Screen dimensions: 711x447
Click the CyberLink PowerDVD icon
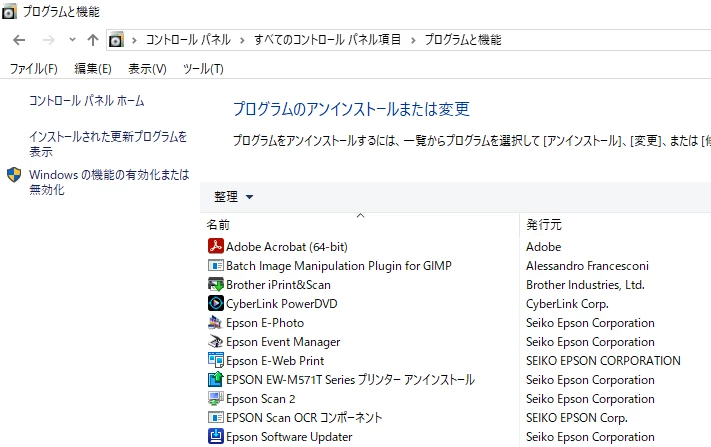point(215,303)
